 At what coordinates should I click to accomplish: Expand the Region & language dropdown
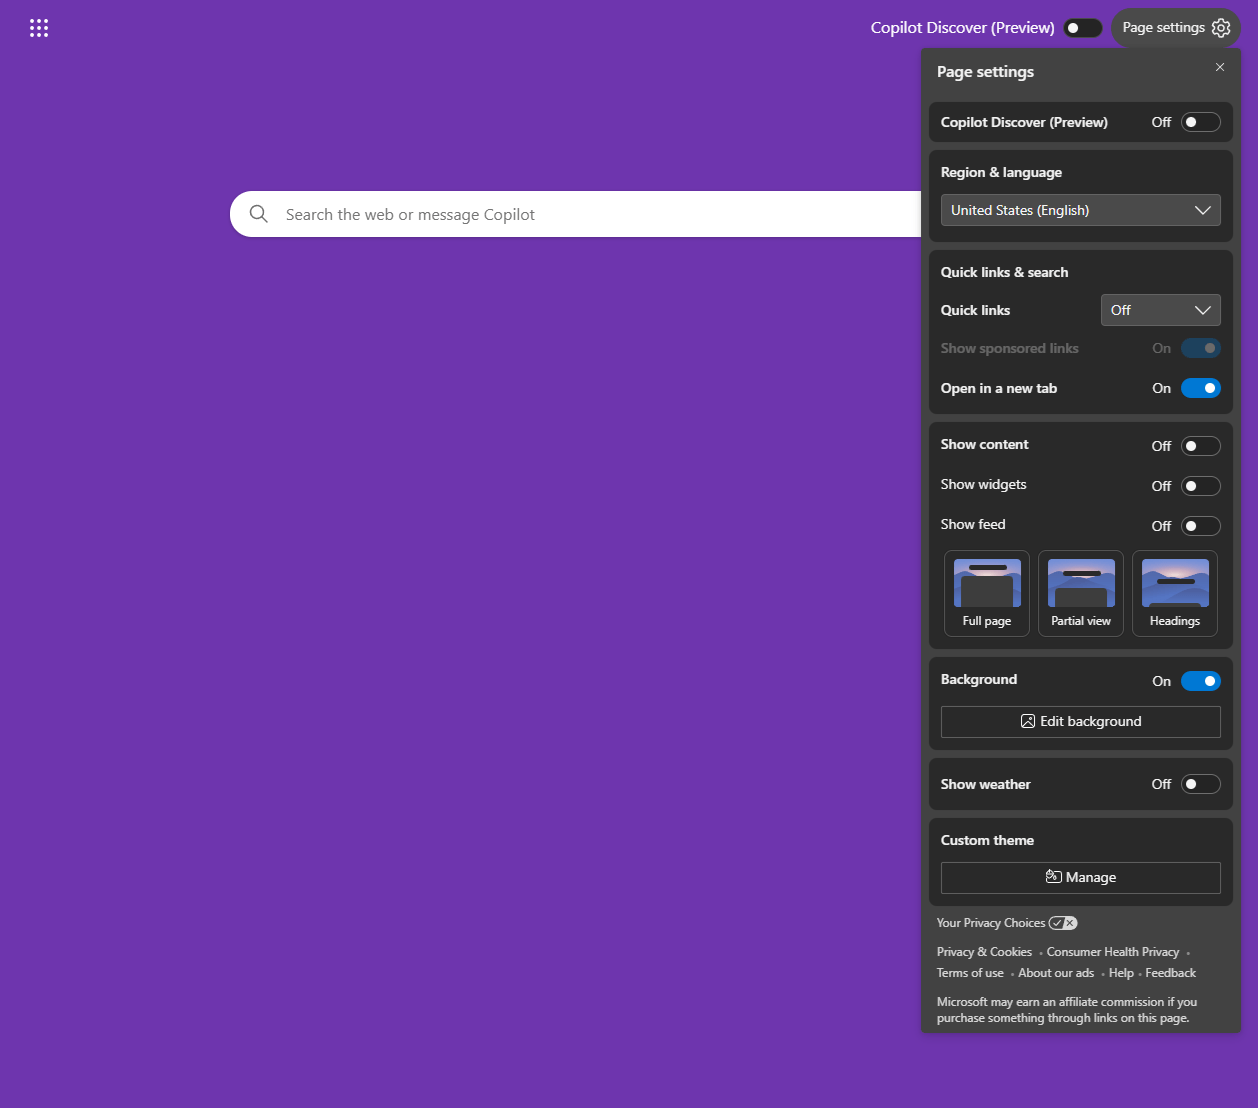(x=1080, y=210)
